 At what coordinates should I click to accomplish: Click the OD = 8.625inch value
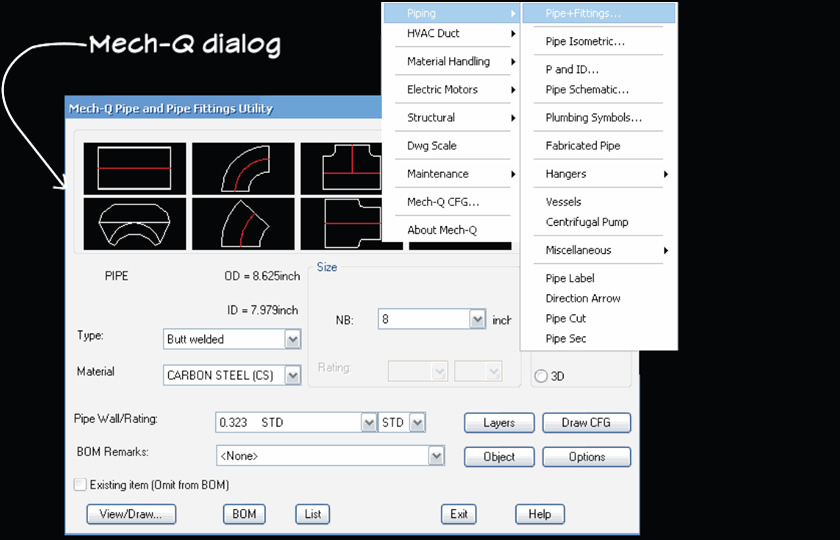(x=262, y=276)
